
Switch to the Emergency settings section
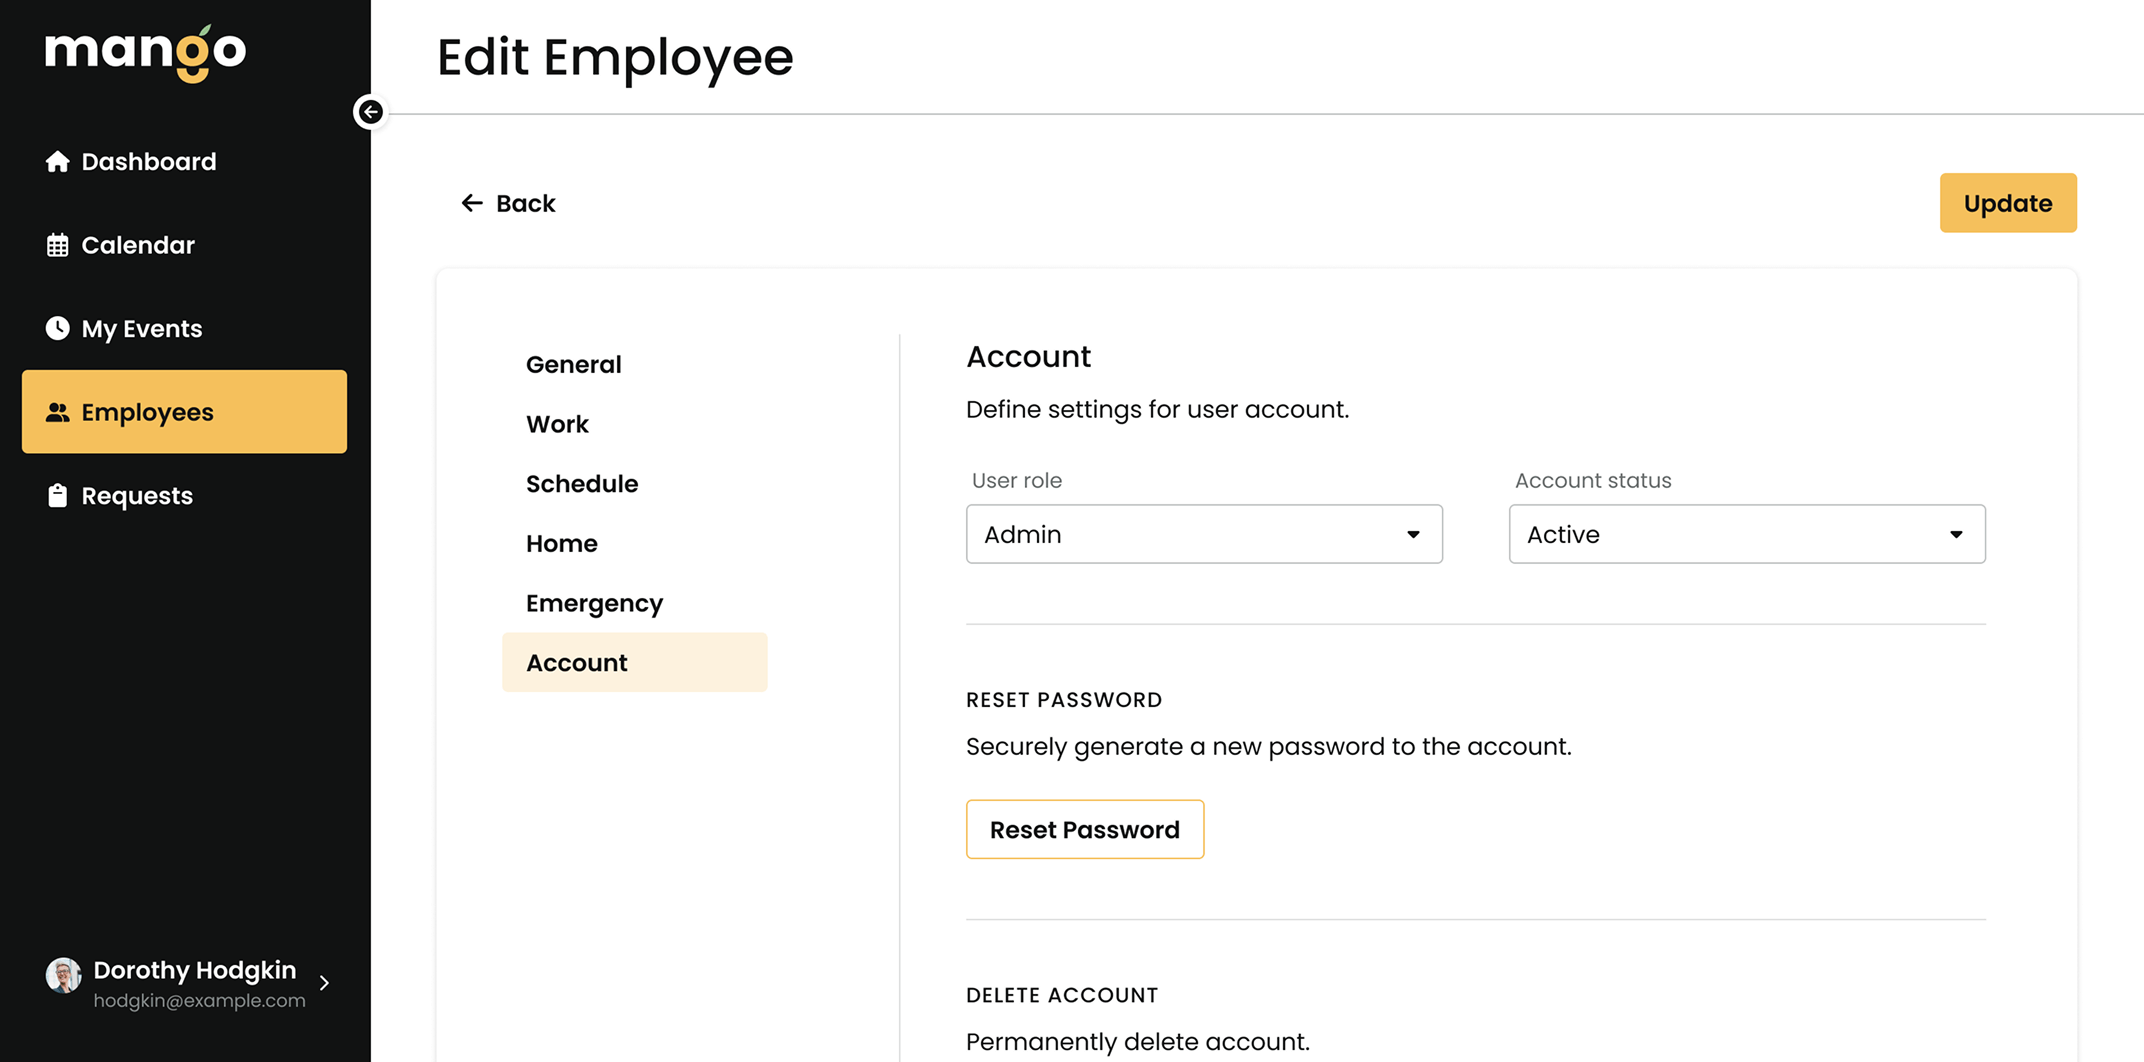(x=594, y=602)
